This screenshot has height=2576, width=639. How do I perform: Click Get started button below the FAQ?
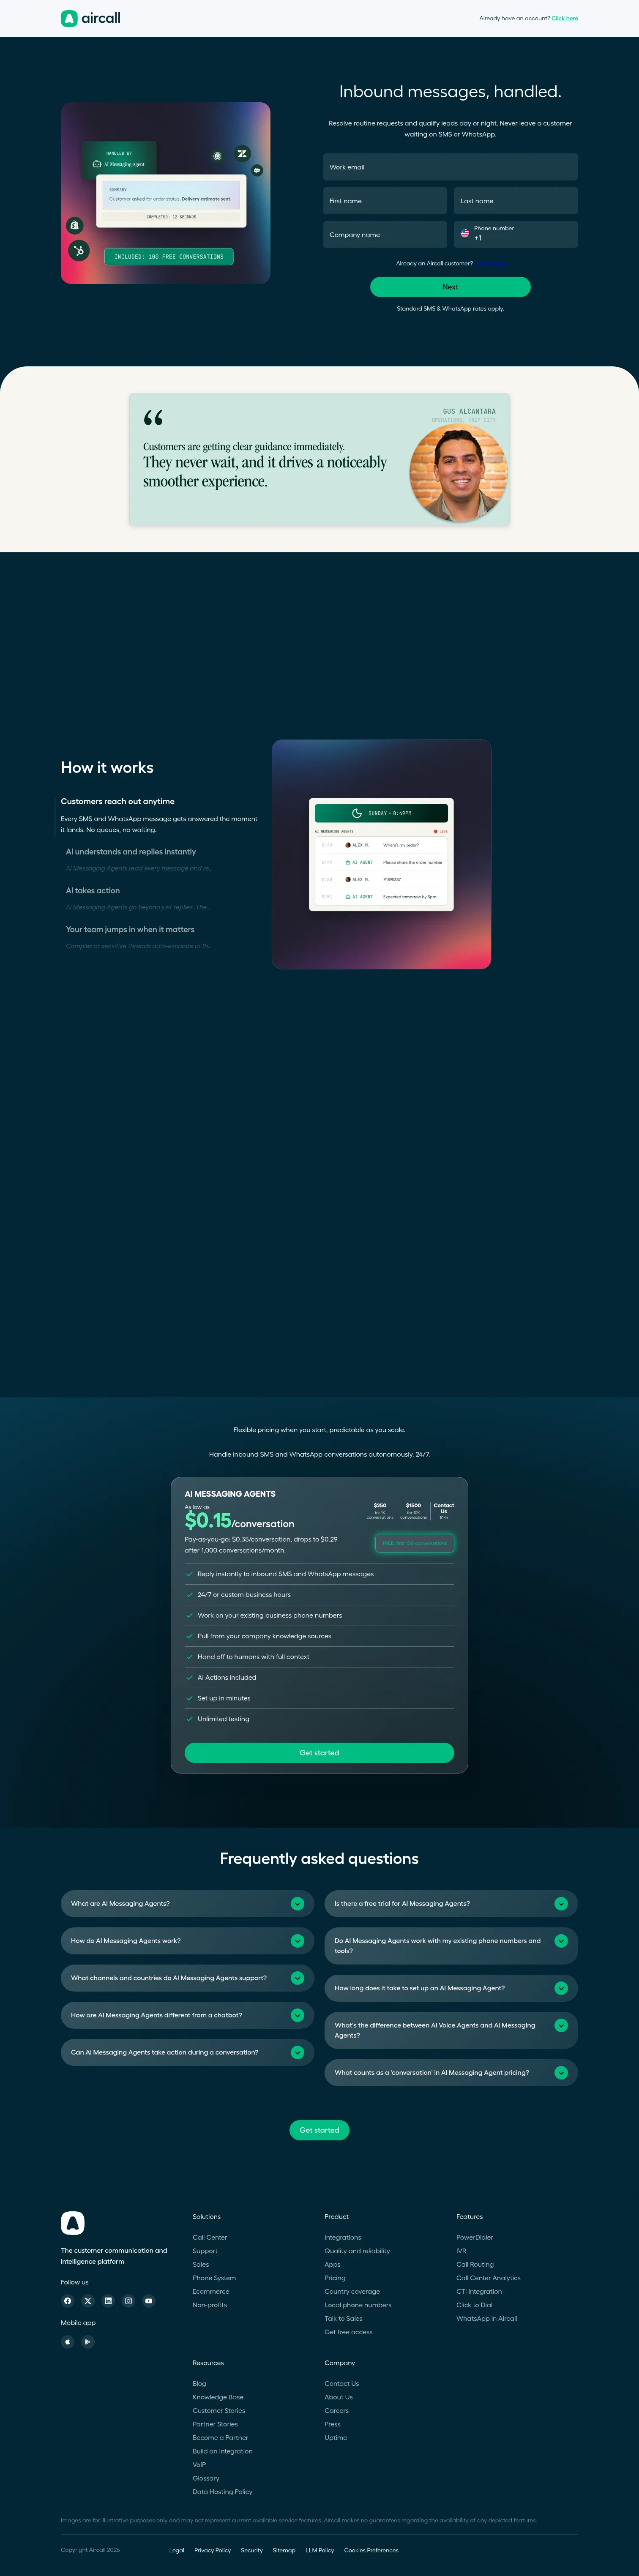(x=319, y=2130)
